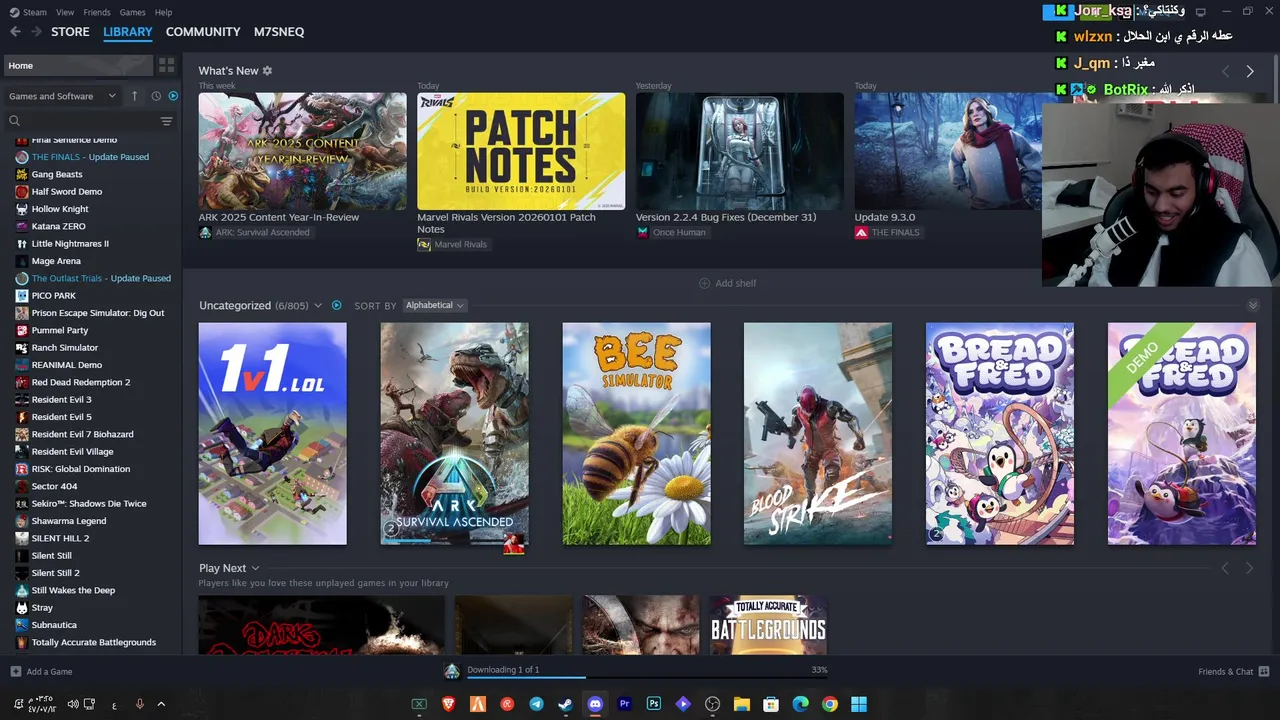
Task: Click the Stray game icon
Action: pos(22,608)
